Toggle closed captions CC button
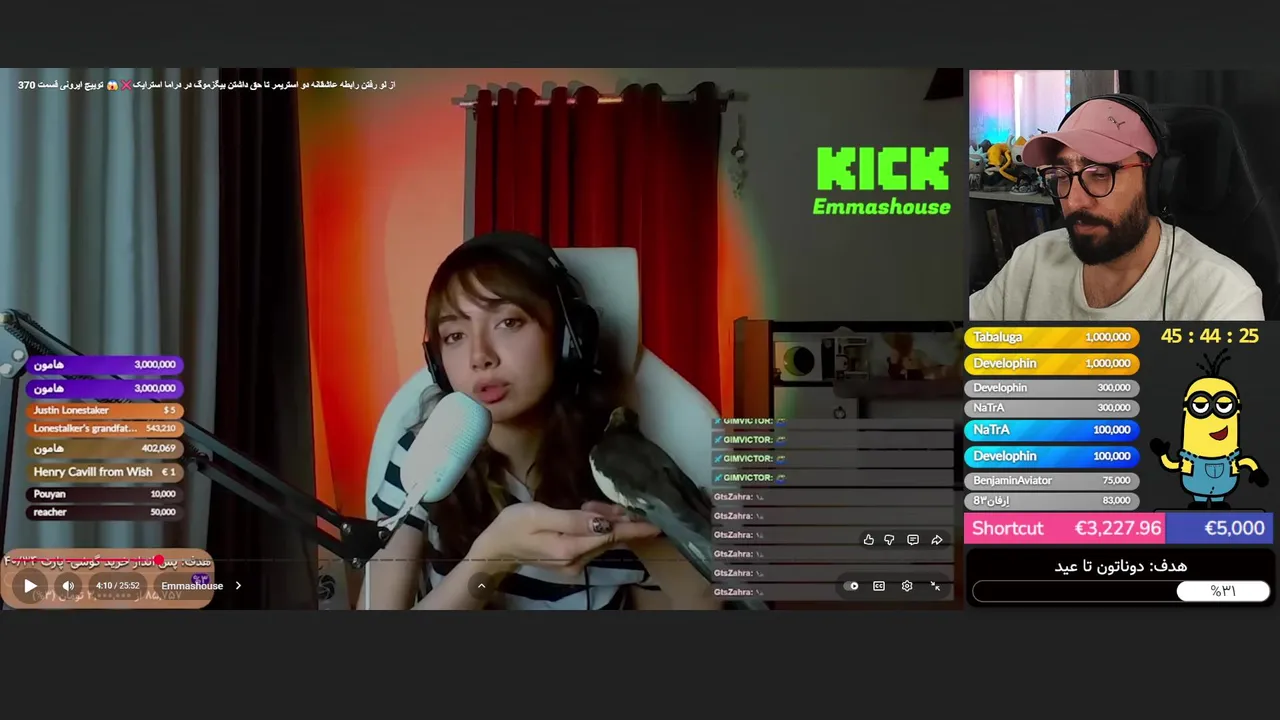Screen dimensions: 1280x720 click(x=879, y=586)
